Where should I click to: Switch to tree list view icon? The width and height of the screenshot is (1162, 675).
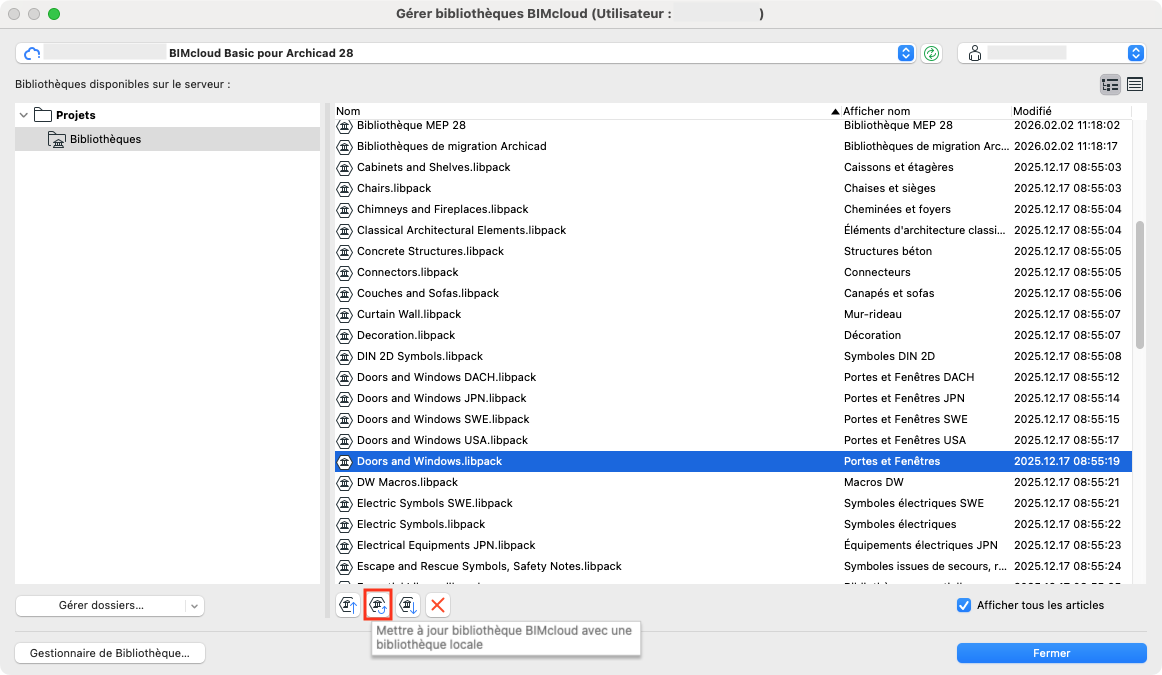pos(1110,84)
